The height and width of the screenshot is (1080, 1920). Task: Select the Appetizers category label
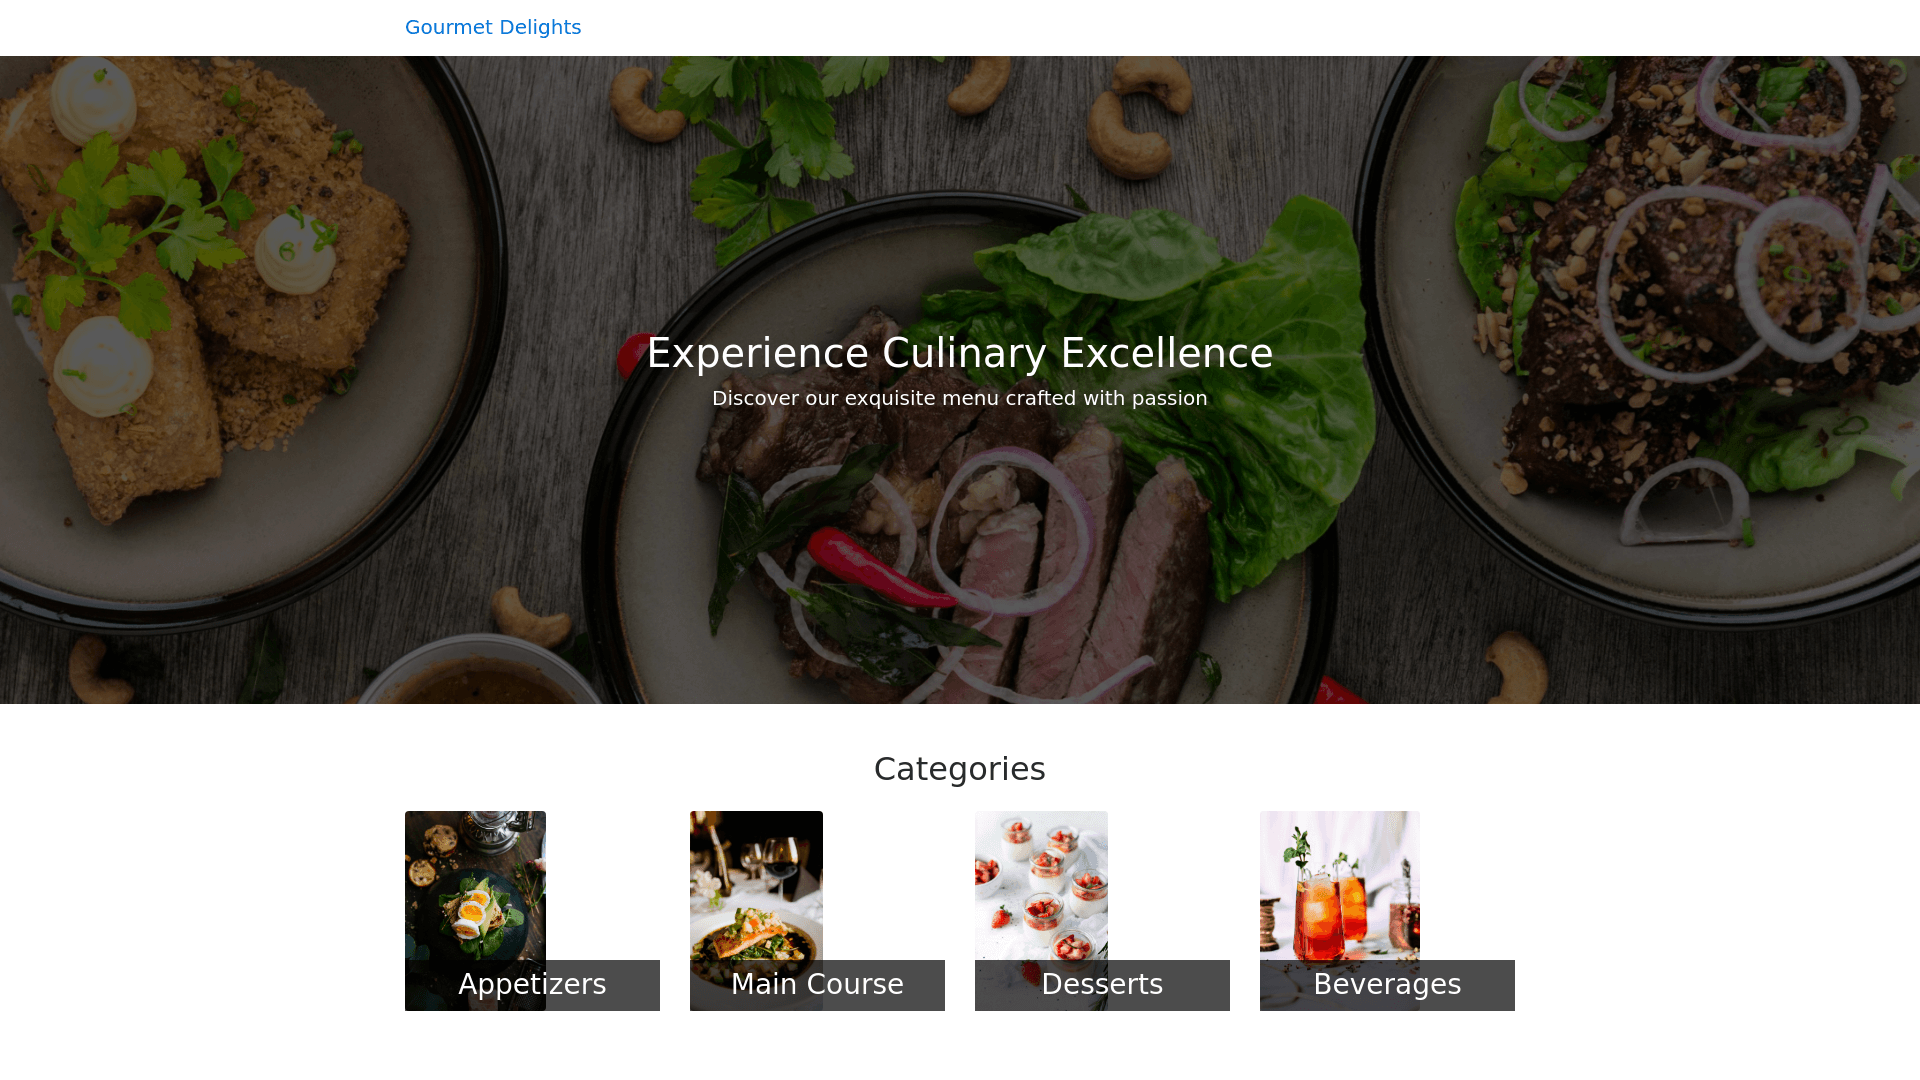click(x=532, y=985)
